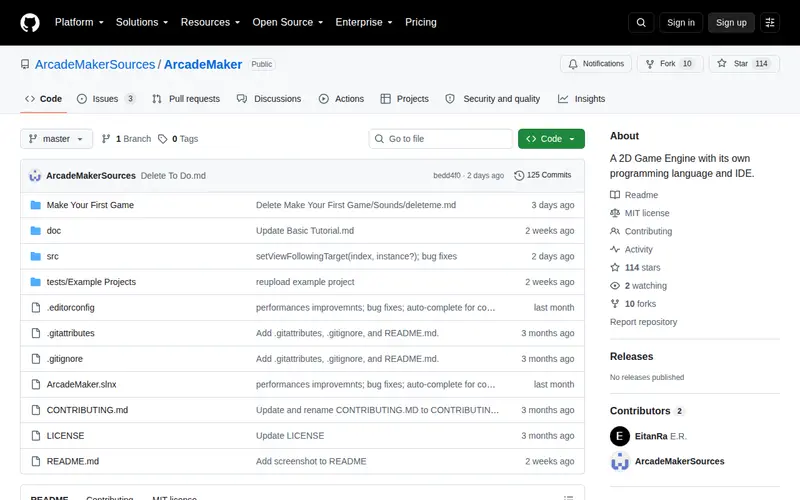Image resolution: width=800 pixels, height=500 pixels.
Task: Click the scale icon beside MIT license
Action: [x=615, y=213]
